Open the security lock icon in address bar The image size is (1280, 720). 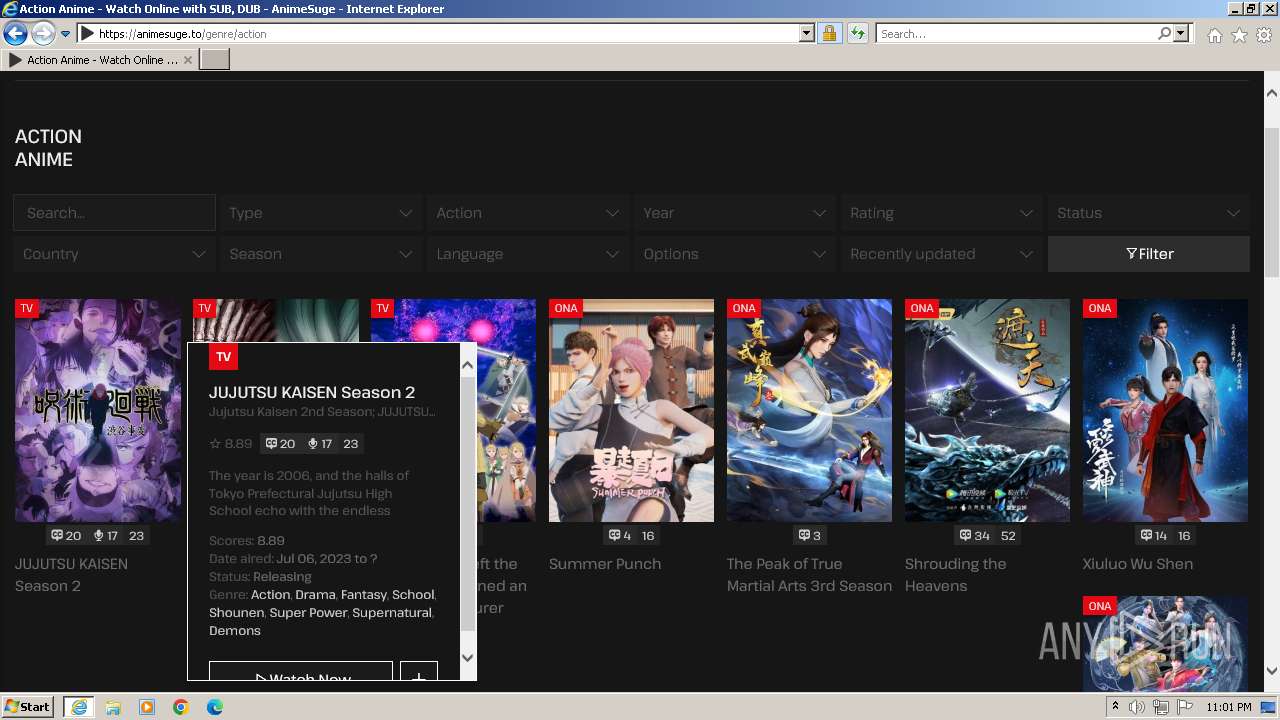829,34
